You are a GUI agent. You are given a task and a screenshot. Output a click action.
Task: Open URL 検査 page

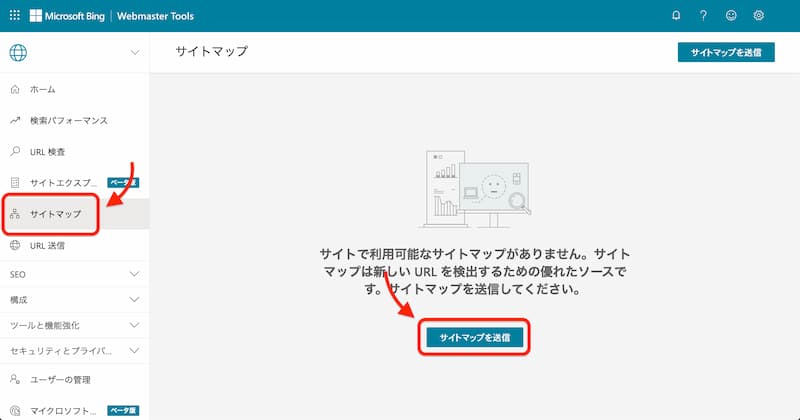74,152
